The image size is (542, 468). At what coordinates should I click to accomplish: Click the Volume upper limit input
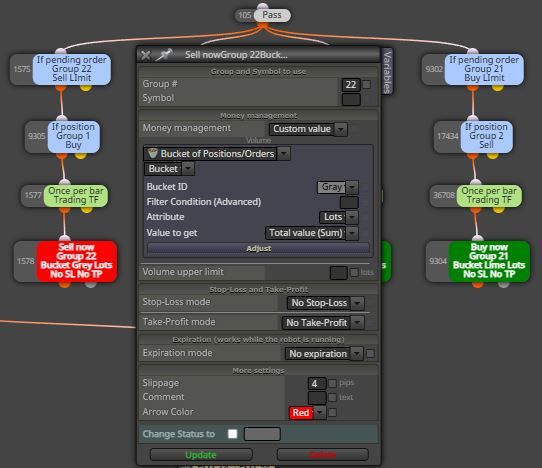338,272
